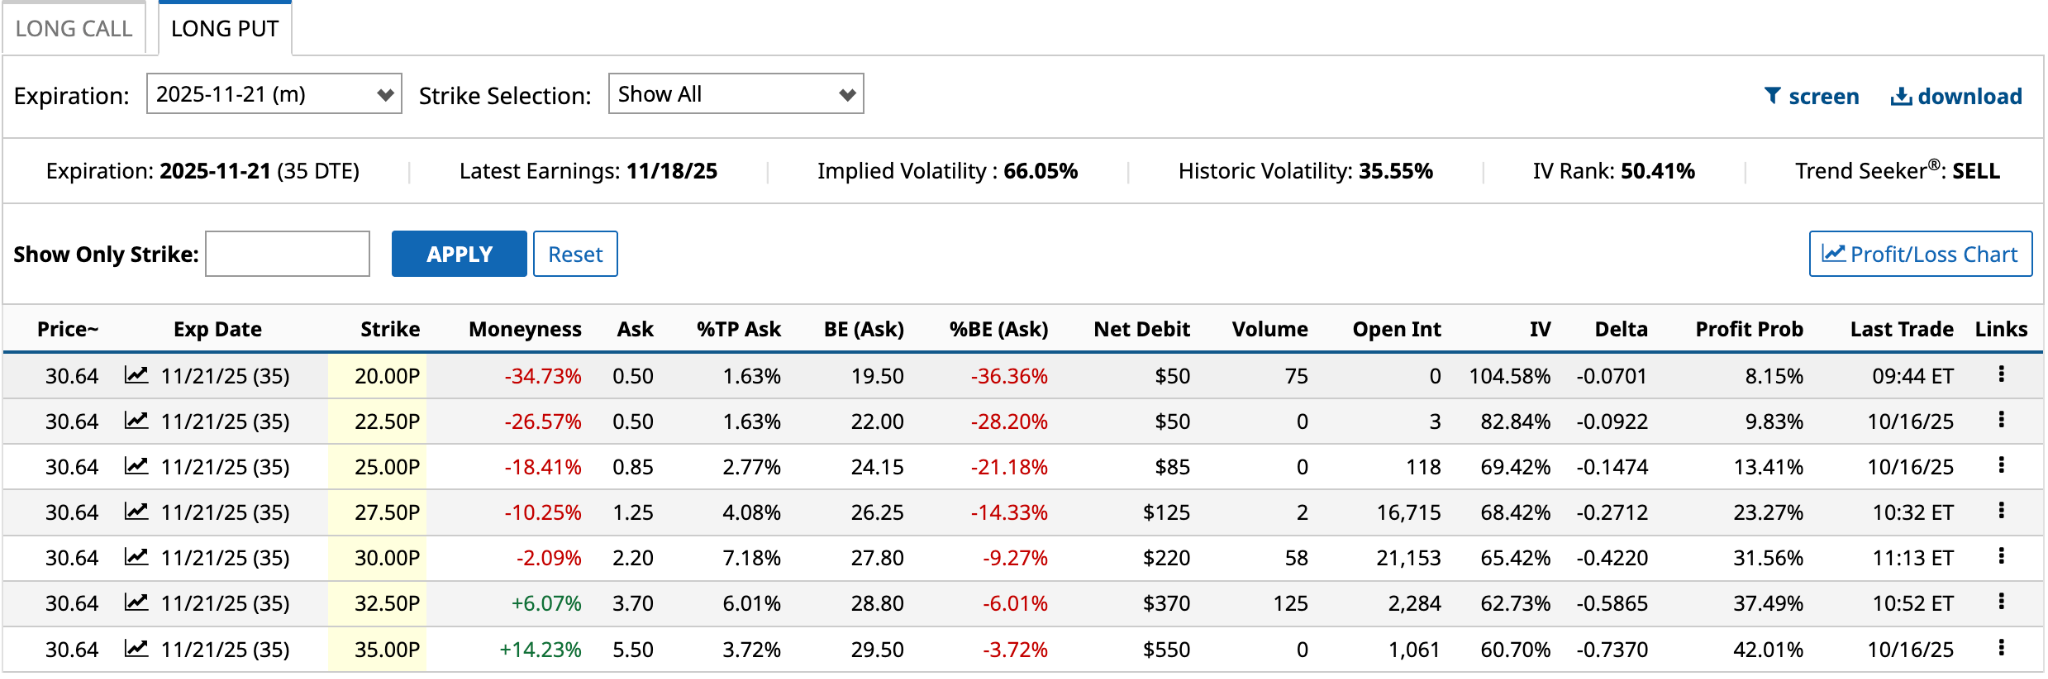2048x679 pixels.
Task: Open links menu for 22.50P row
Action: [2001, 420]
